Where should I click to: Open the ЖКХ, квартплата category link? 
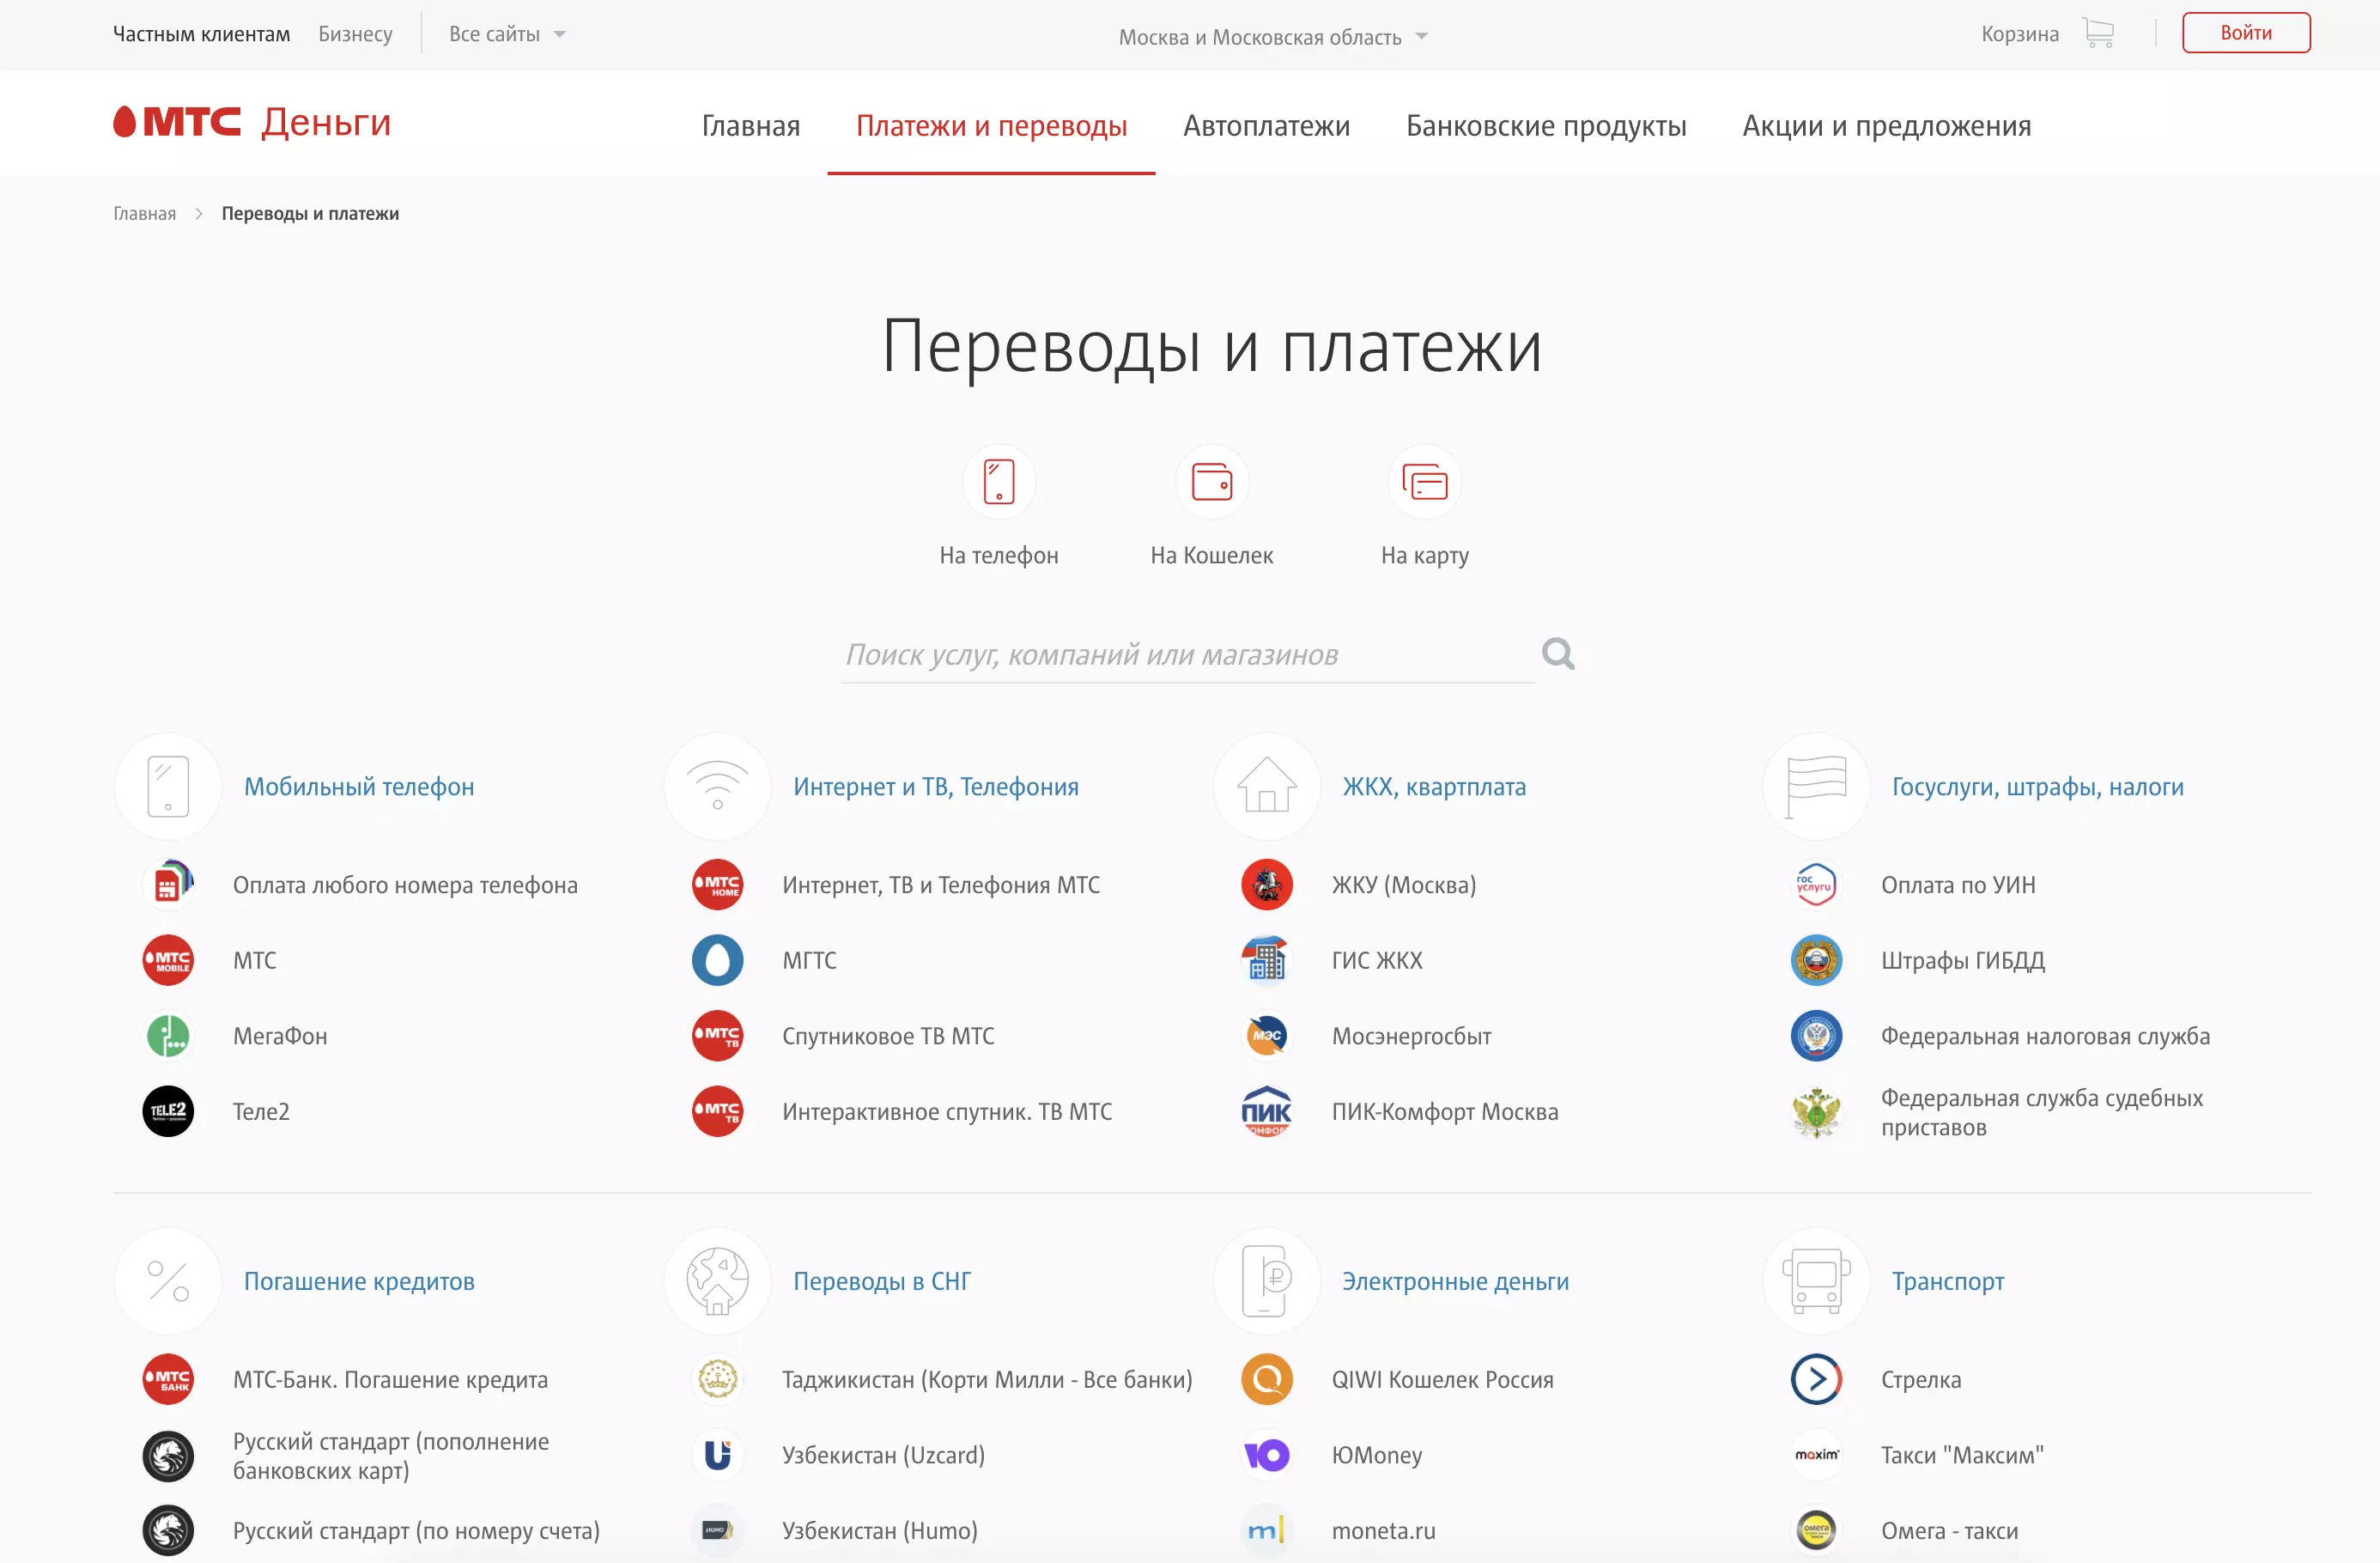coord(1434,787)
